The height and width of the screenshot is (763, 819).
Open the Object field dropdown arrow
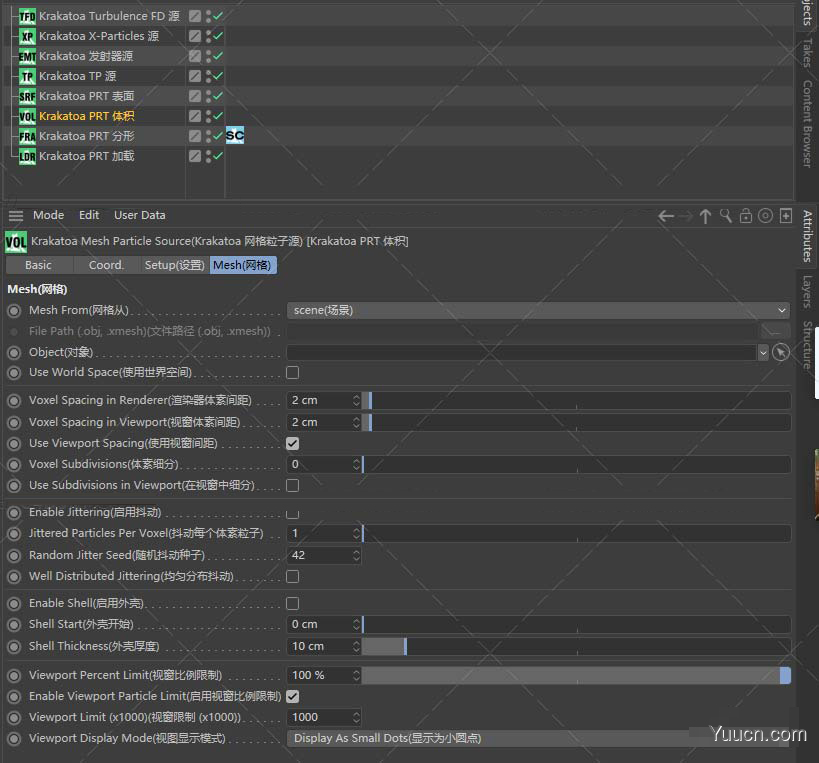[763, 353]
